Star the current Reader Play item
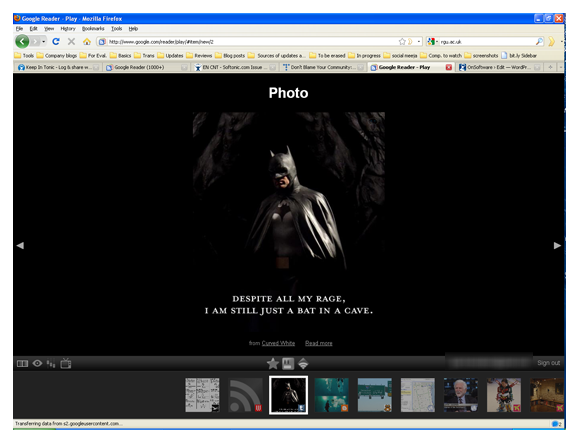This screenshot has height=446, width=587. [273, 363]
